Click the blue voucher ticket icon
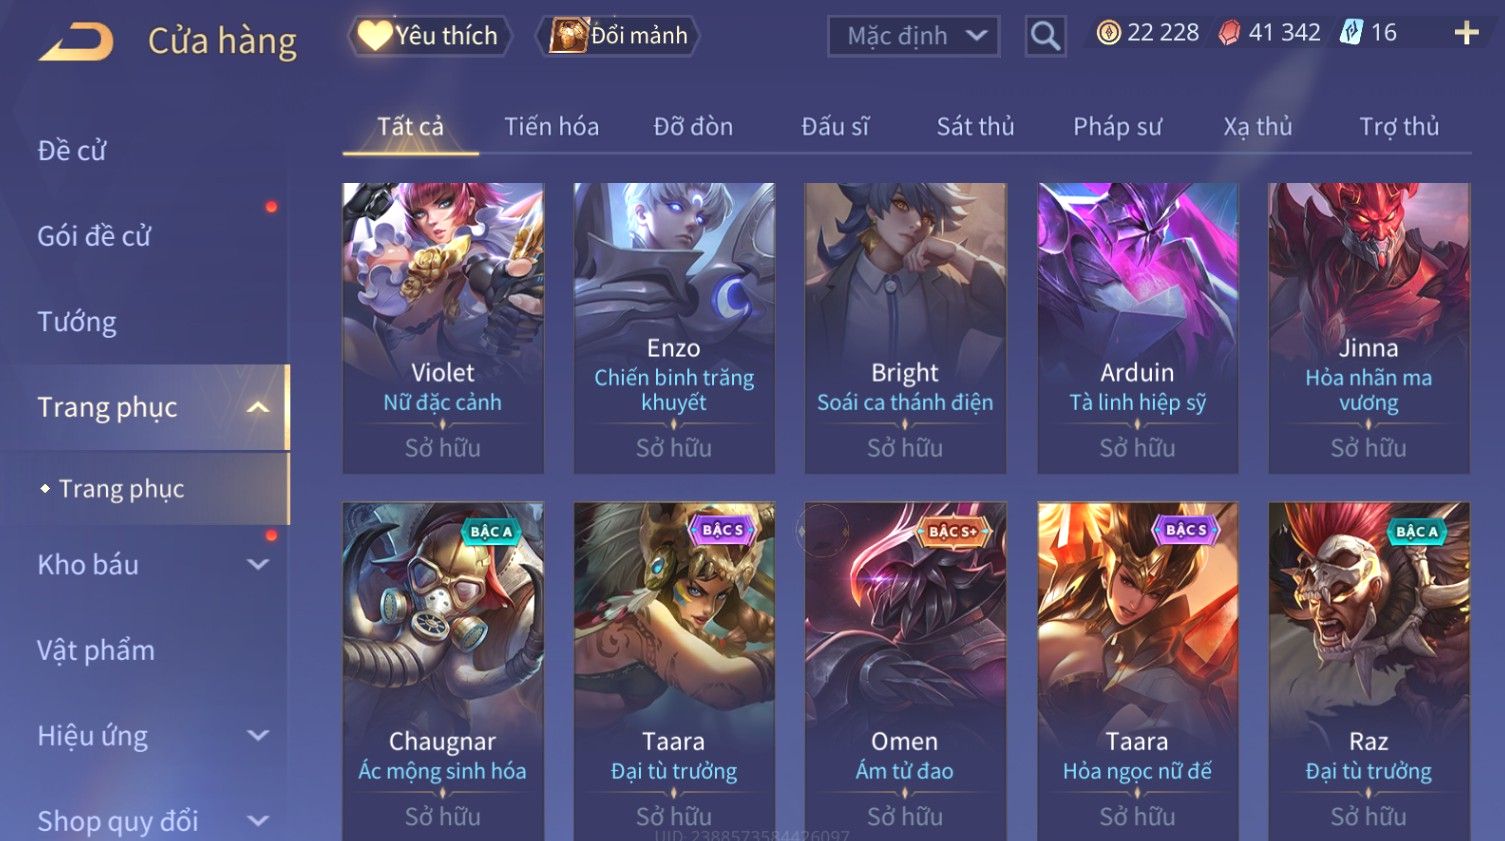Image resolution: width=1505 pixels, height=841 pixels. pyautogui.click(x=1351, y=33)
